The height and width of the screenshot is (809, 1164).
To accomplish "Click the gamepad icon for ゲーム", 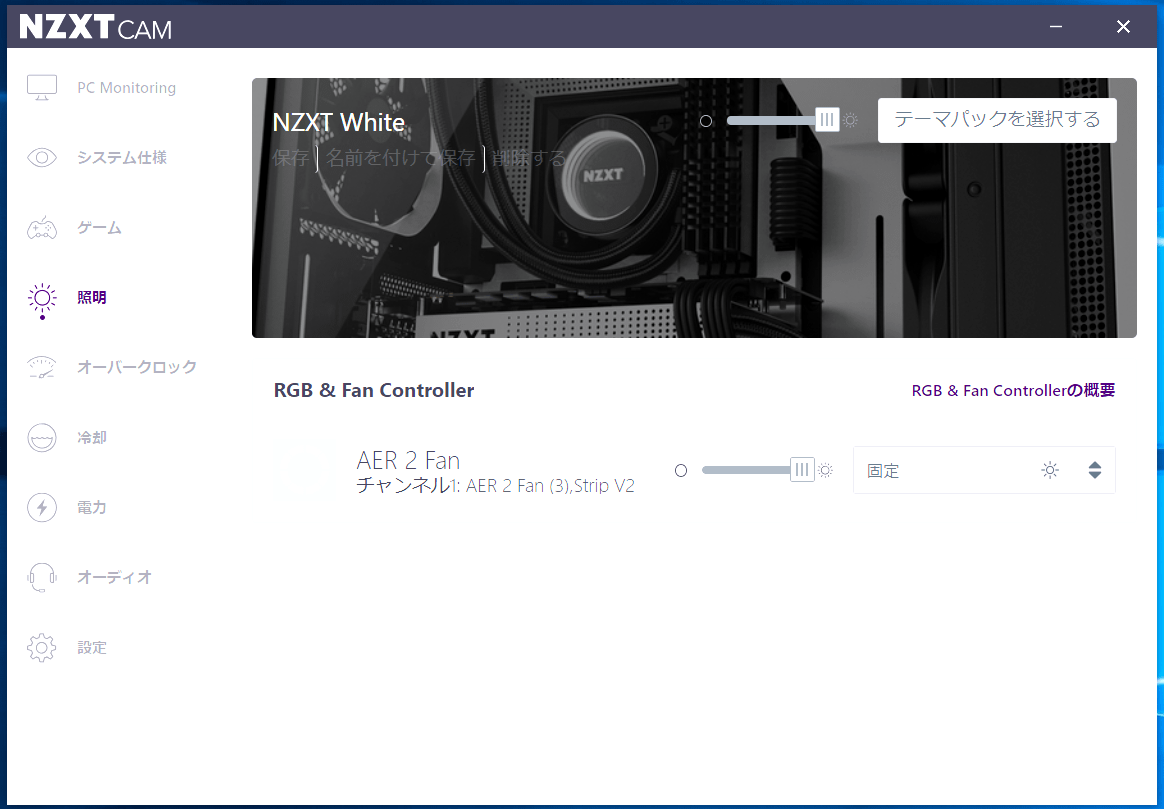I will [x=42, y=228].
